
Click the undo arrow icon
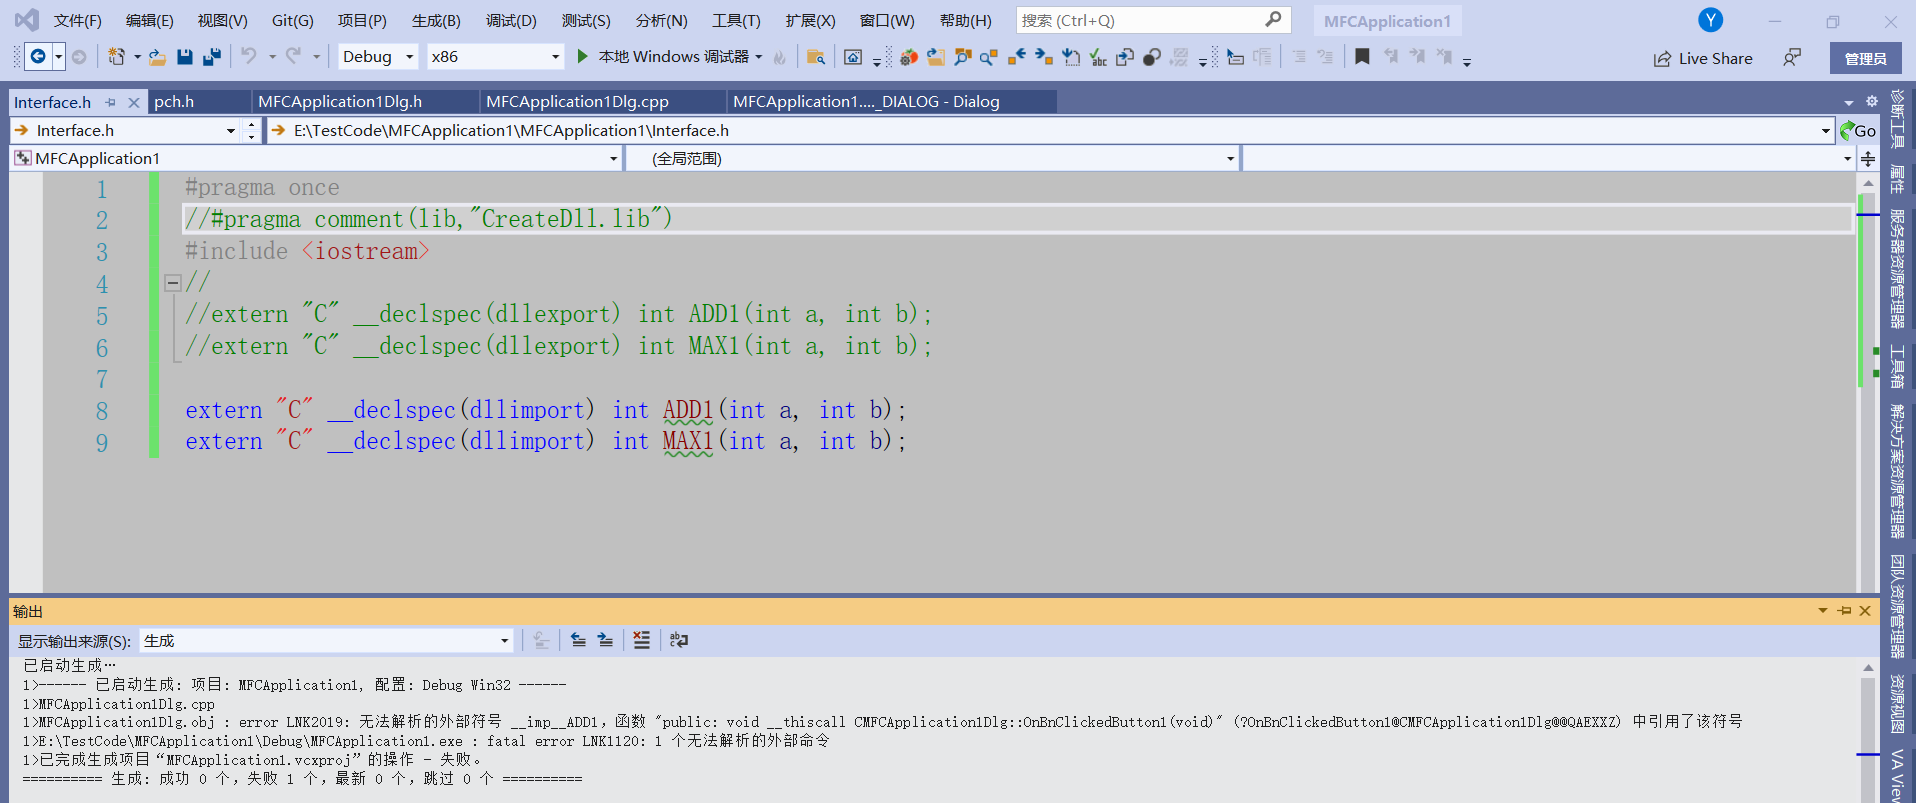(x=249, y=57)
